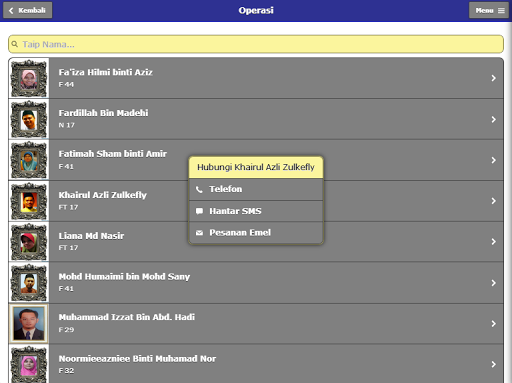Click the speech bubble icon beside Hantar SMS
The image size is (512, 383).
tap(199, 211)
